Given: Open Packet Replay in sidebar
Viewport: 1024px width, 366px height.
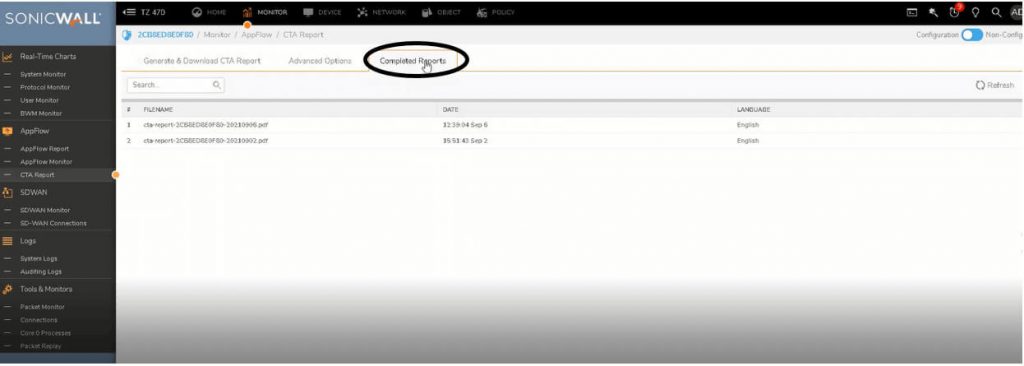Looking at the screenshot, I should 40,346.
